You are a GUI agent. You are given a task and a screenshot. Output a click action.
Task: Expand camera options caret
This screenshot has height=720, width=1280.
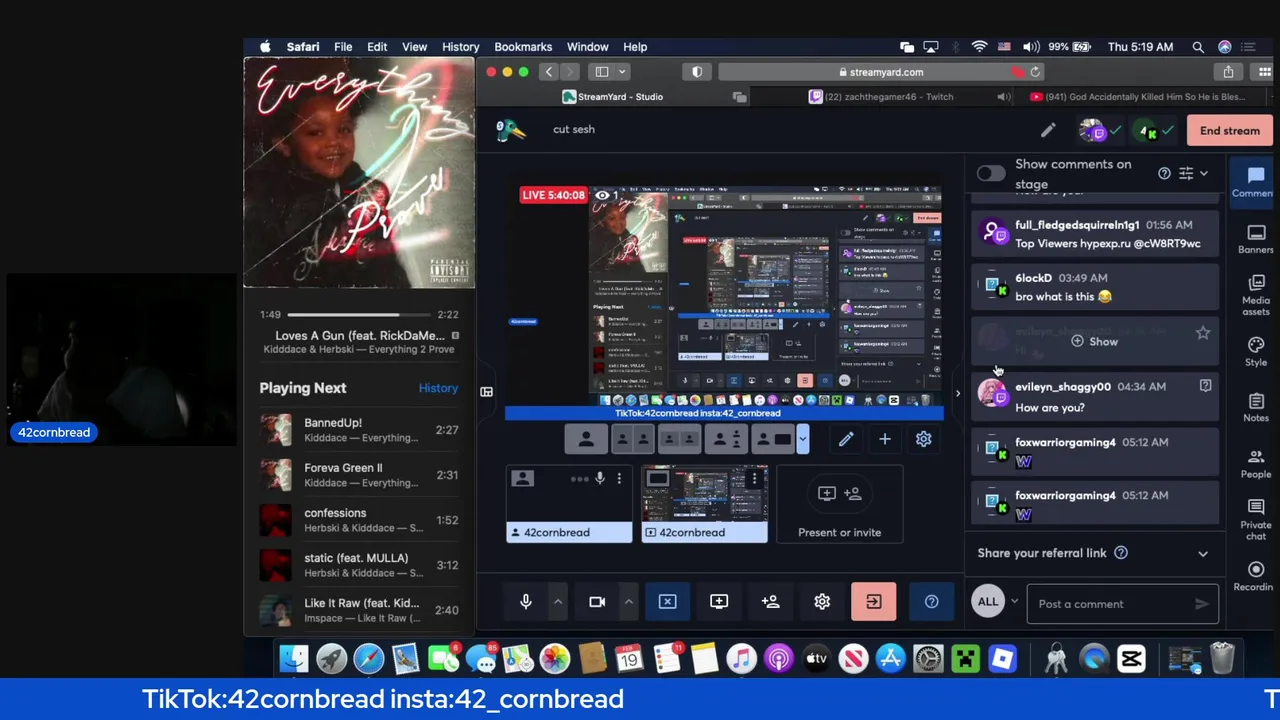pos(628,601)
